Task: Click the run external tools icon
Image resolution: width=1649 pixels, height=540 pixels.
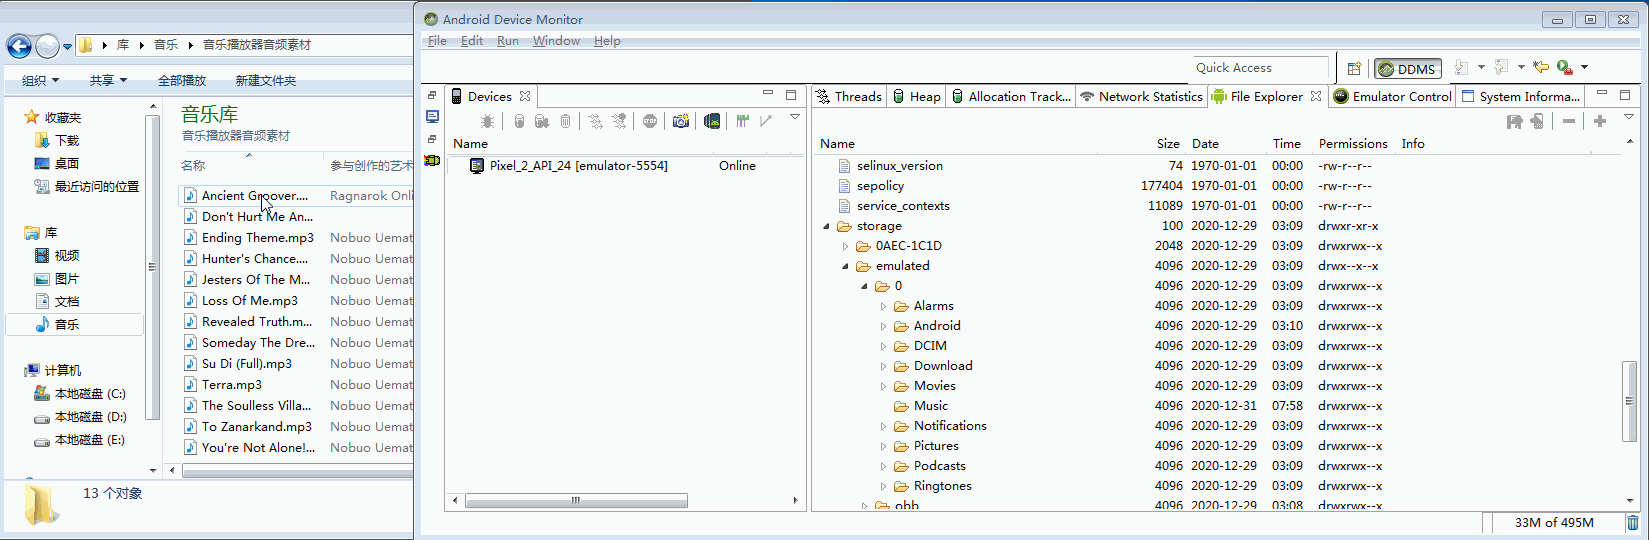Action: pos(1565,67)
